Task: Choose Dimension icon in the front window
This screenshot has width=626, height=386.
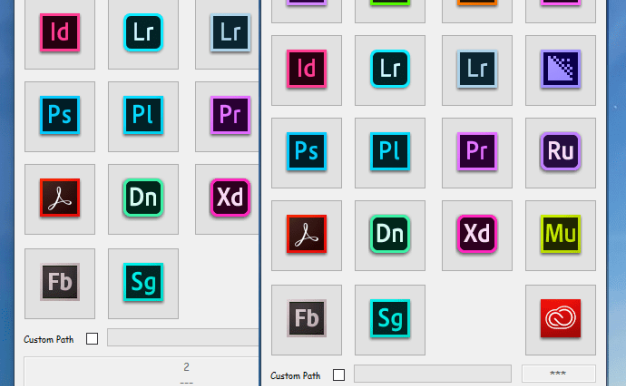Action: pyautogui.click(x=390, y=235)
